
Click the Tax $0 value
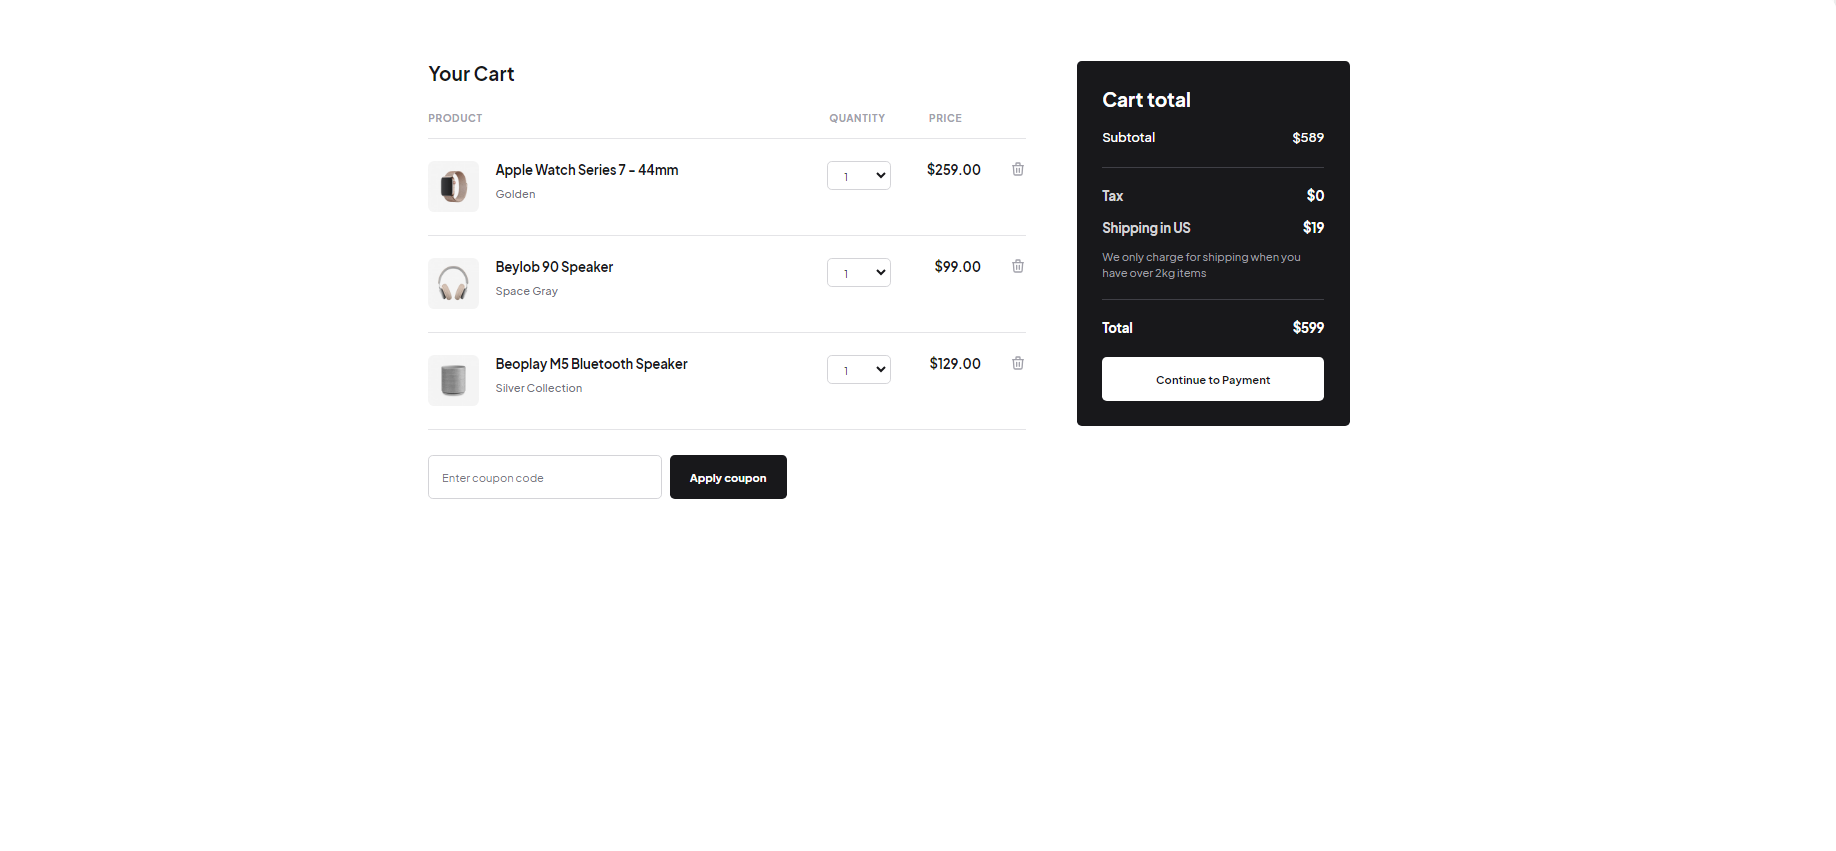coord(1315,196)
